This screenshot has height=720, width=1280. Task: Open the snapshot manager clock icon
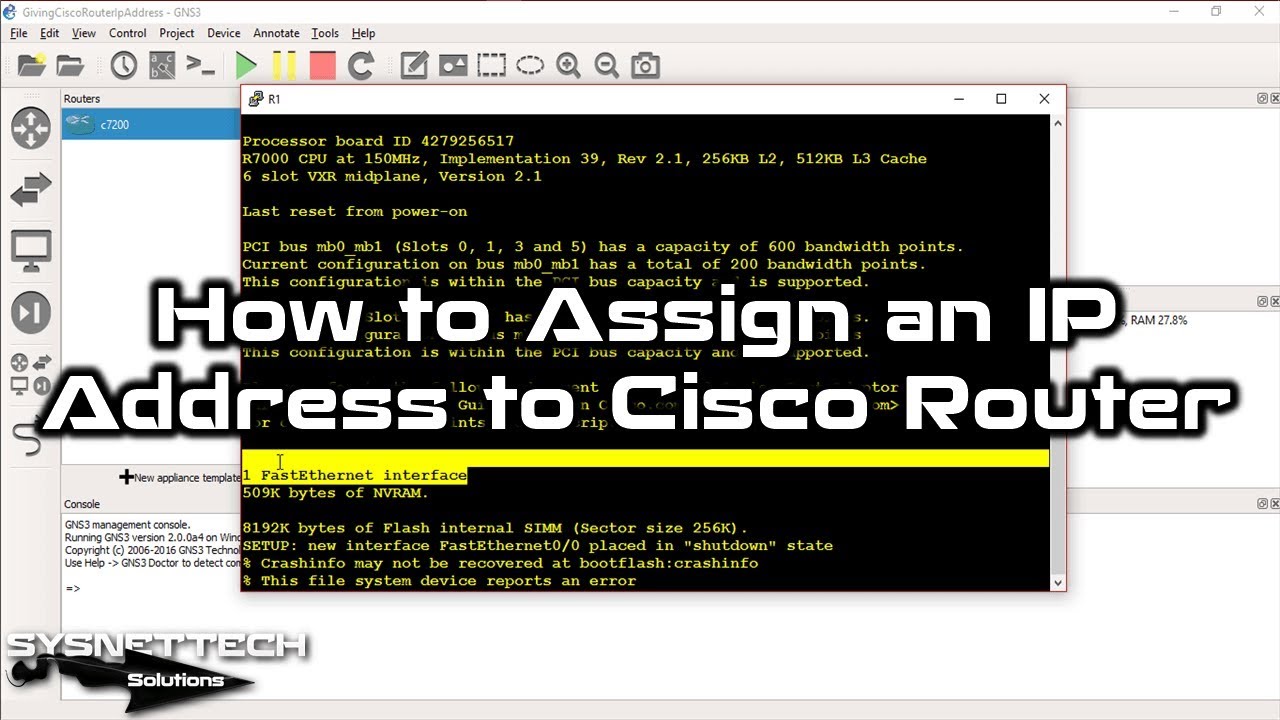124,66
